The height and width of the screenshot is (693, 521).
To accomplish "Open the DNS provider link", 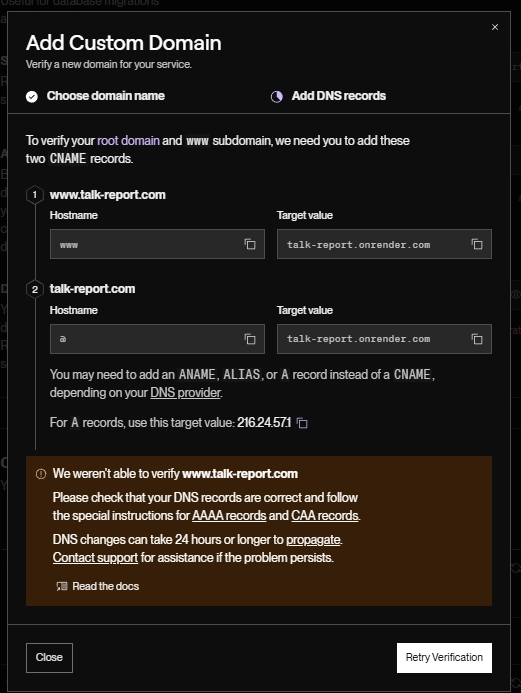I will pyautogui.click(x=185, y=392).
